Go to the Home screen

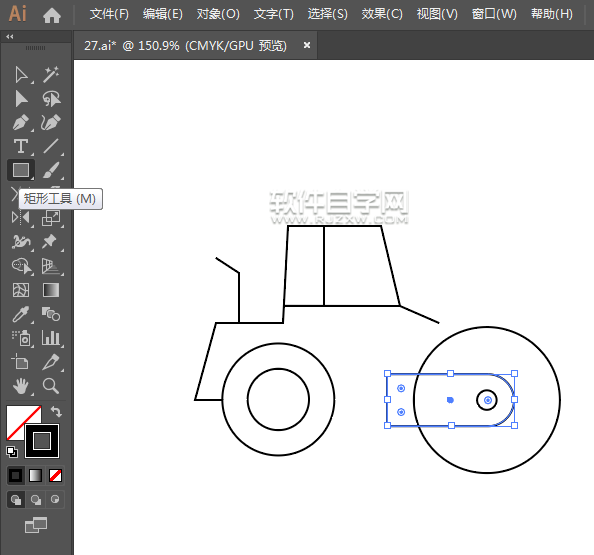pyautogui.click(x=52, y=15)
